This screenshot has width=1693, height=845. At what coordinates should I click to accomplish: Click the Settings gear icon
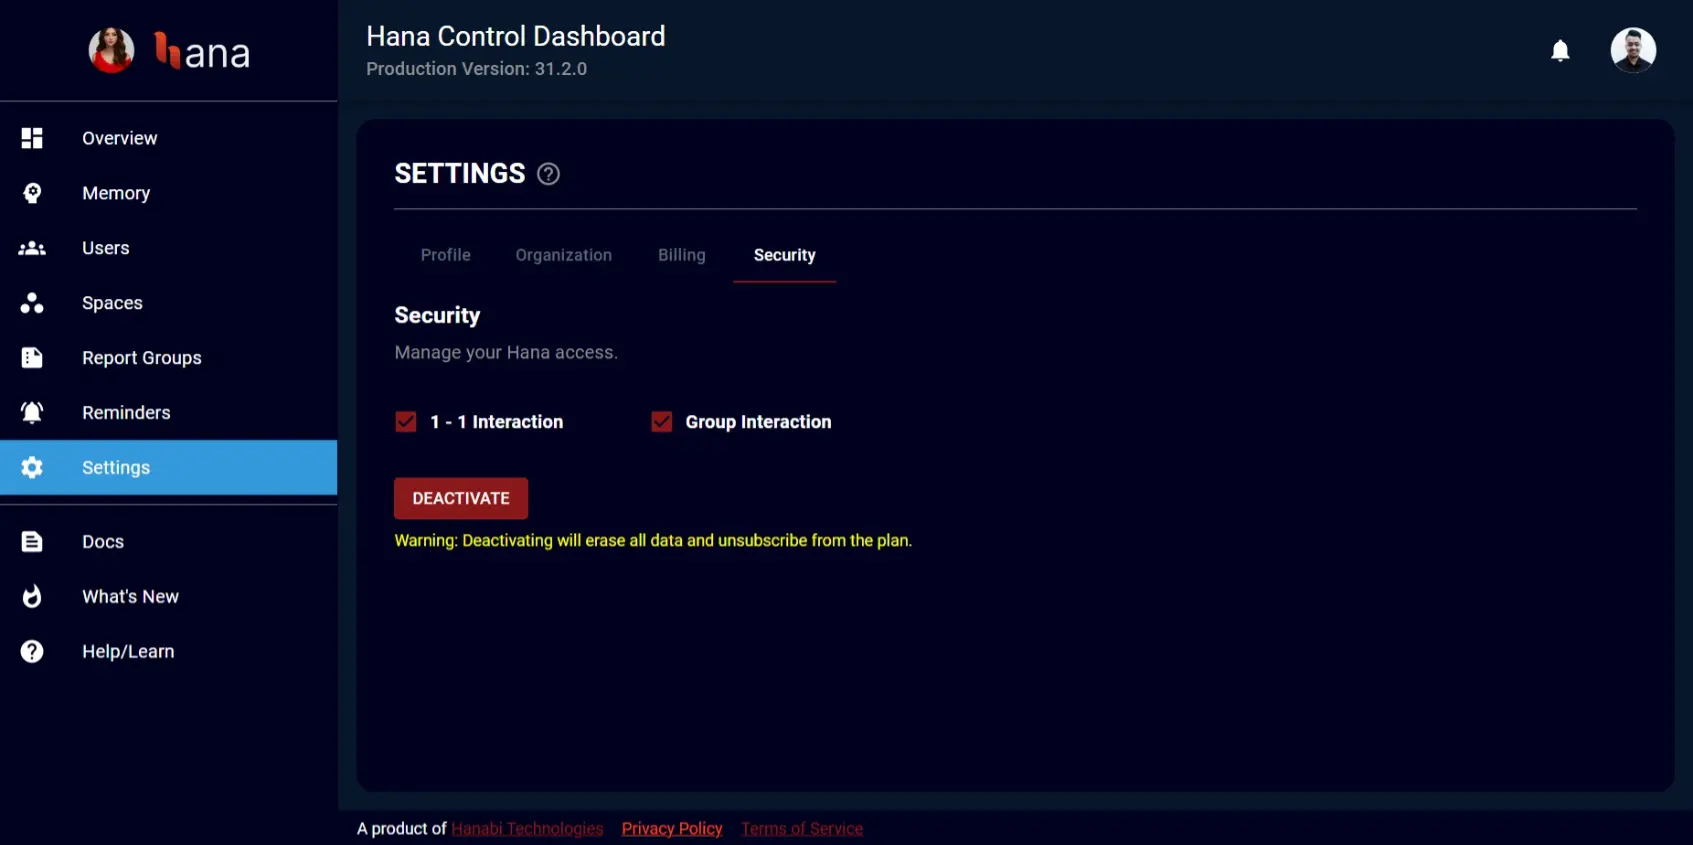click(32, 468)
